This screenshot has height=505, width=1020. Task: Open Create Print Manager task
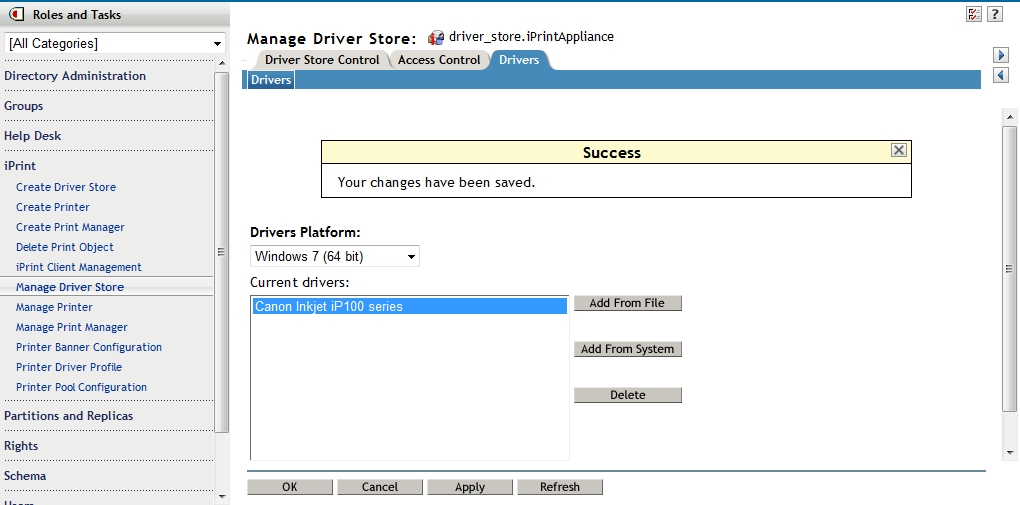[x=70, y=227]
